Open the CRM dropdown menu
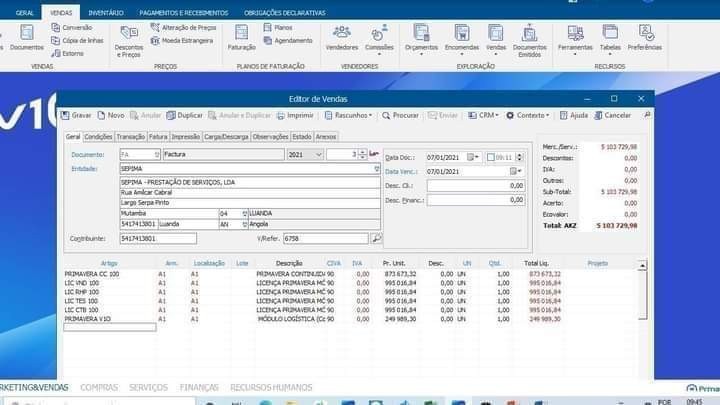Image resolution: width=720 pixels, height=405 pixels. point(483,115)
